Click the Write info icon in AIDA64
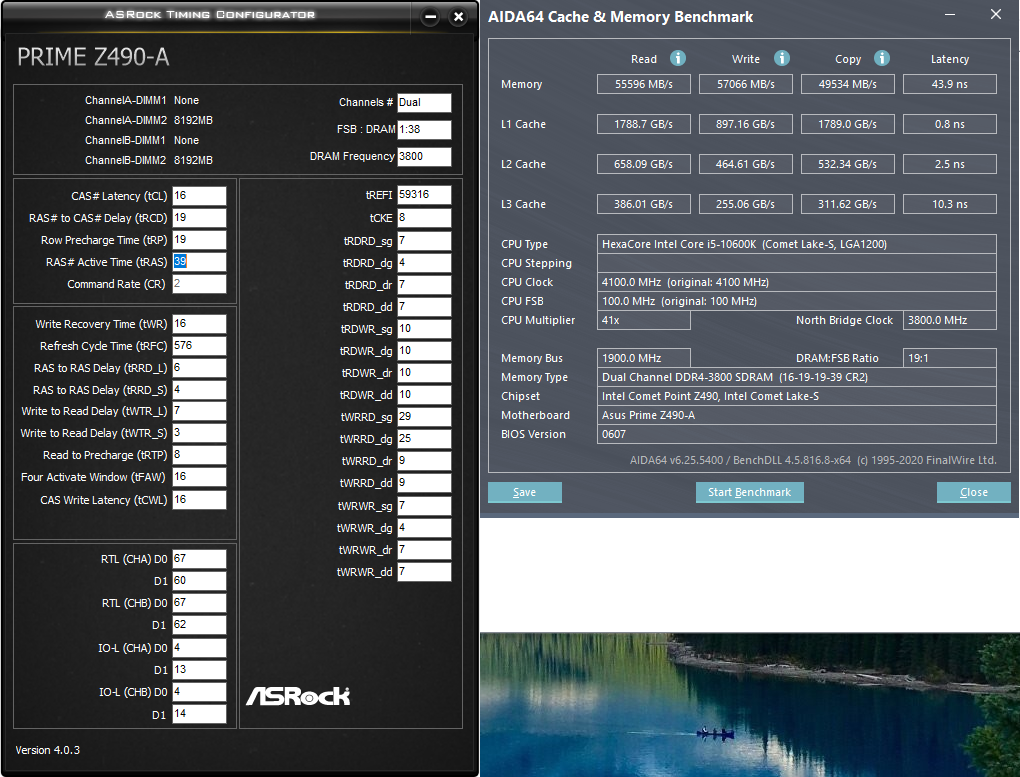The width and height of the screenshot is (1020, 777). (x=781, y=59)
